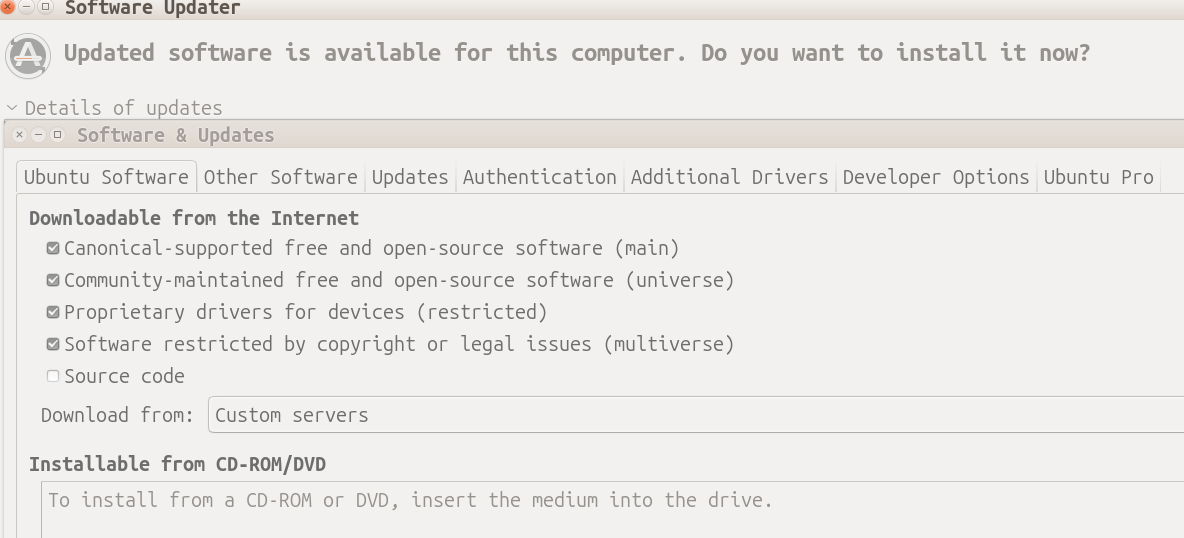This screenshot has width=1184, height=538.
Task: Maximize the Software & Updates window
Action: [57, 135]
